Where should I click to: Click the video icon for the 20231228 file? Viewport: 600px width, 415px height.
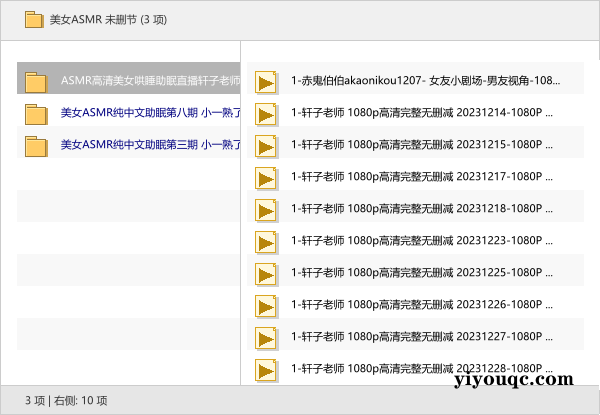tap(266, 370)
